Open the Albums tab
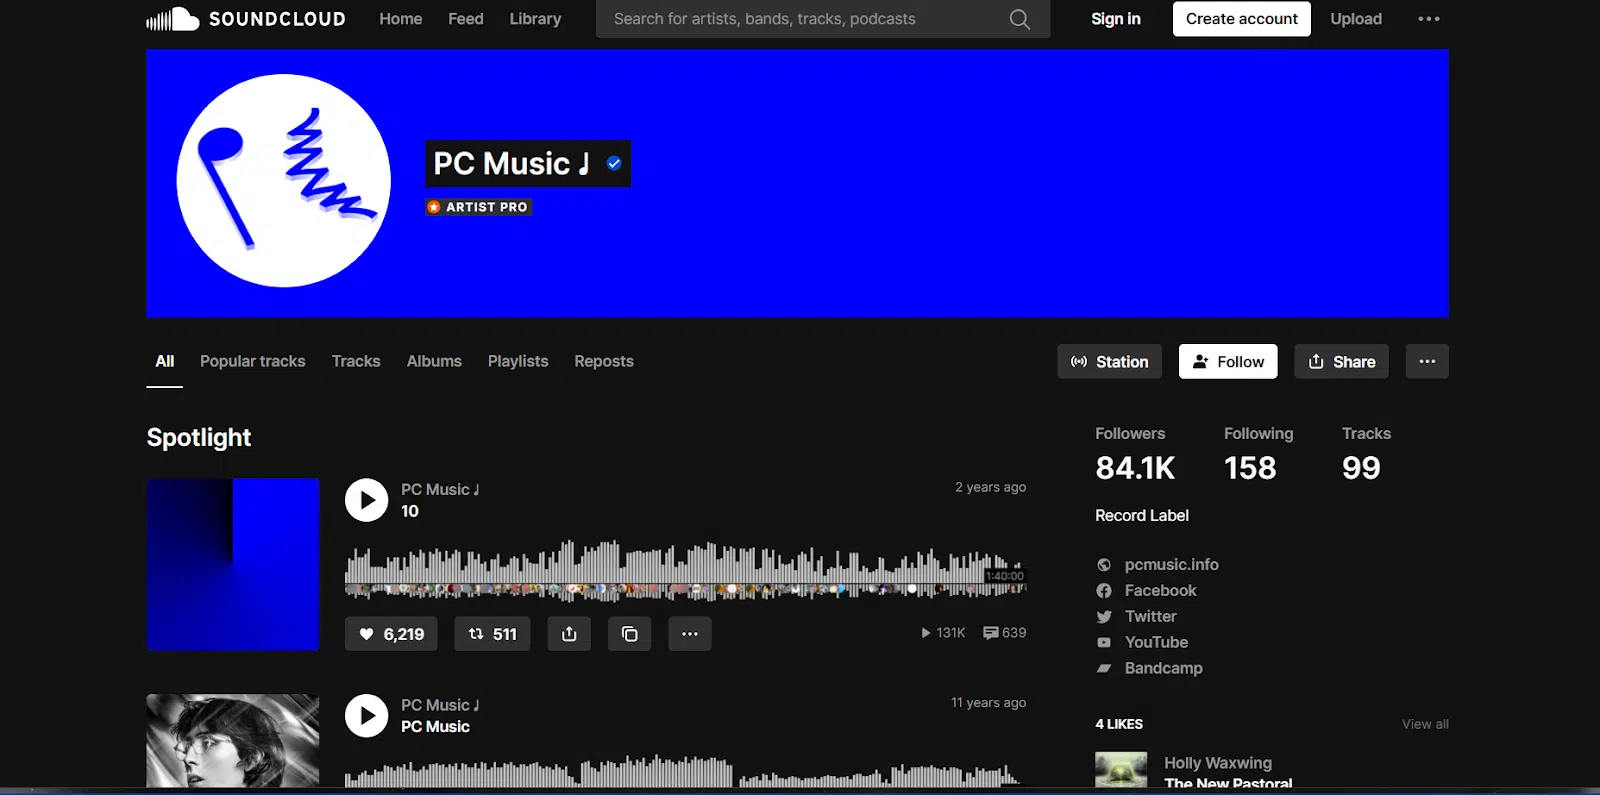Viewport: 1600px width, 795px height. (x=434, y=361)
